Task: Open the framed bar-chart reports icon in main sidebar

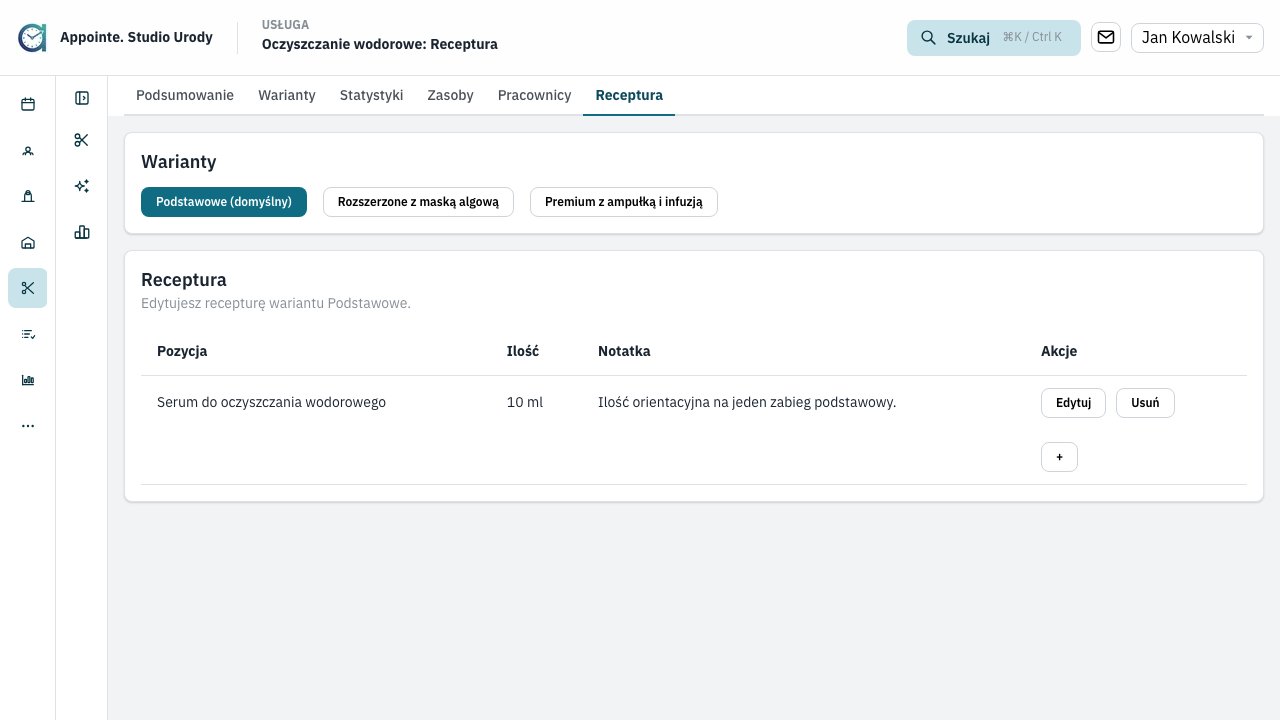Action: point(28,380)
